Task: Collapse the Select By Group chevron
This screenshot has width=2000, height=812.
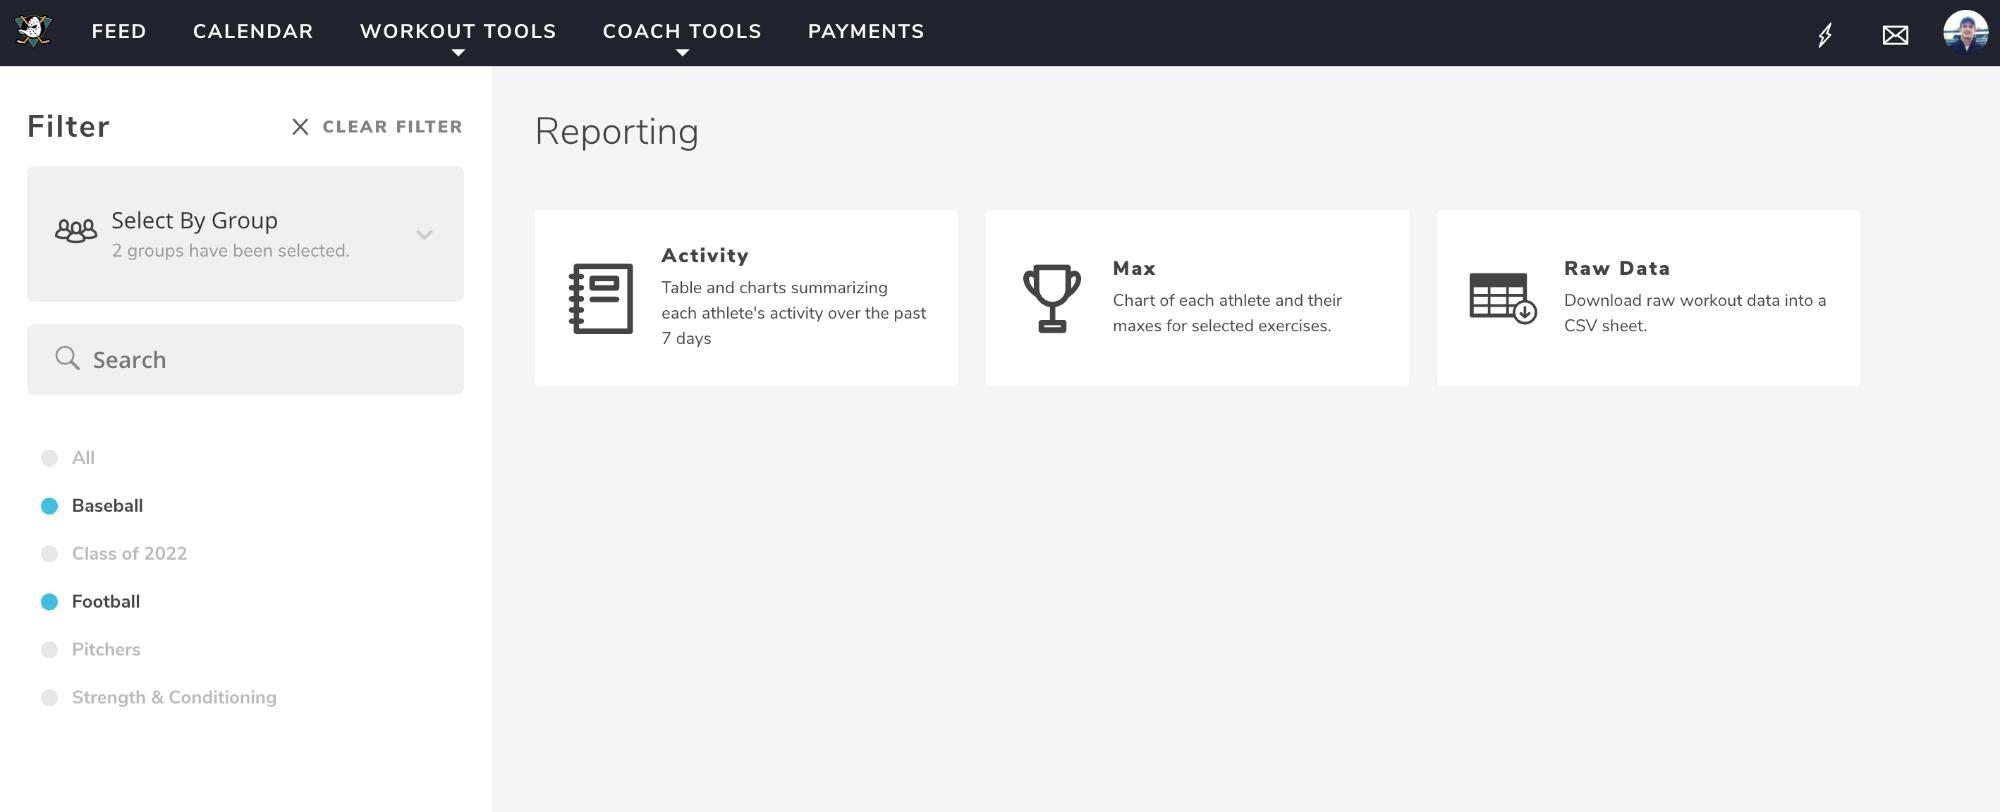Action: click(x=424, y=235)
